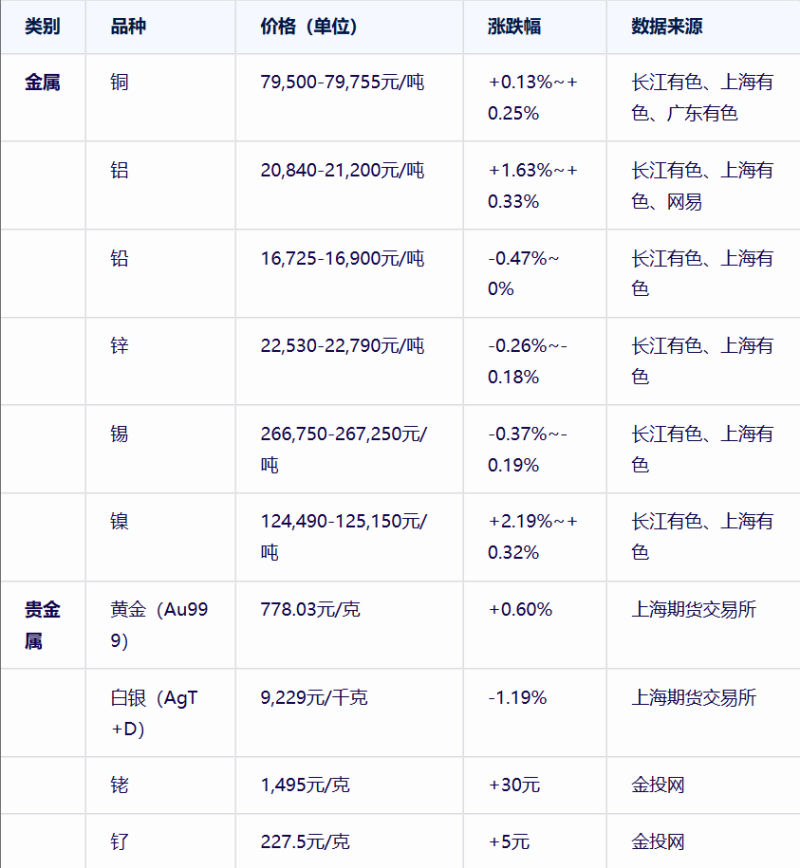The width and height of the screenshot is (800, 868).
Task: Click silver change value -1.19%
Action: (x=518, y=698)
